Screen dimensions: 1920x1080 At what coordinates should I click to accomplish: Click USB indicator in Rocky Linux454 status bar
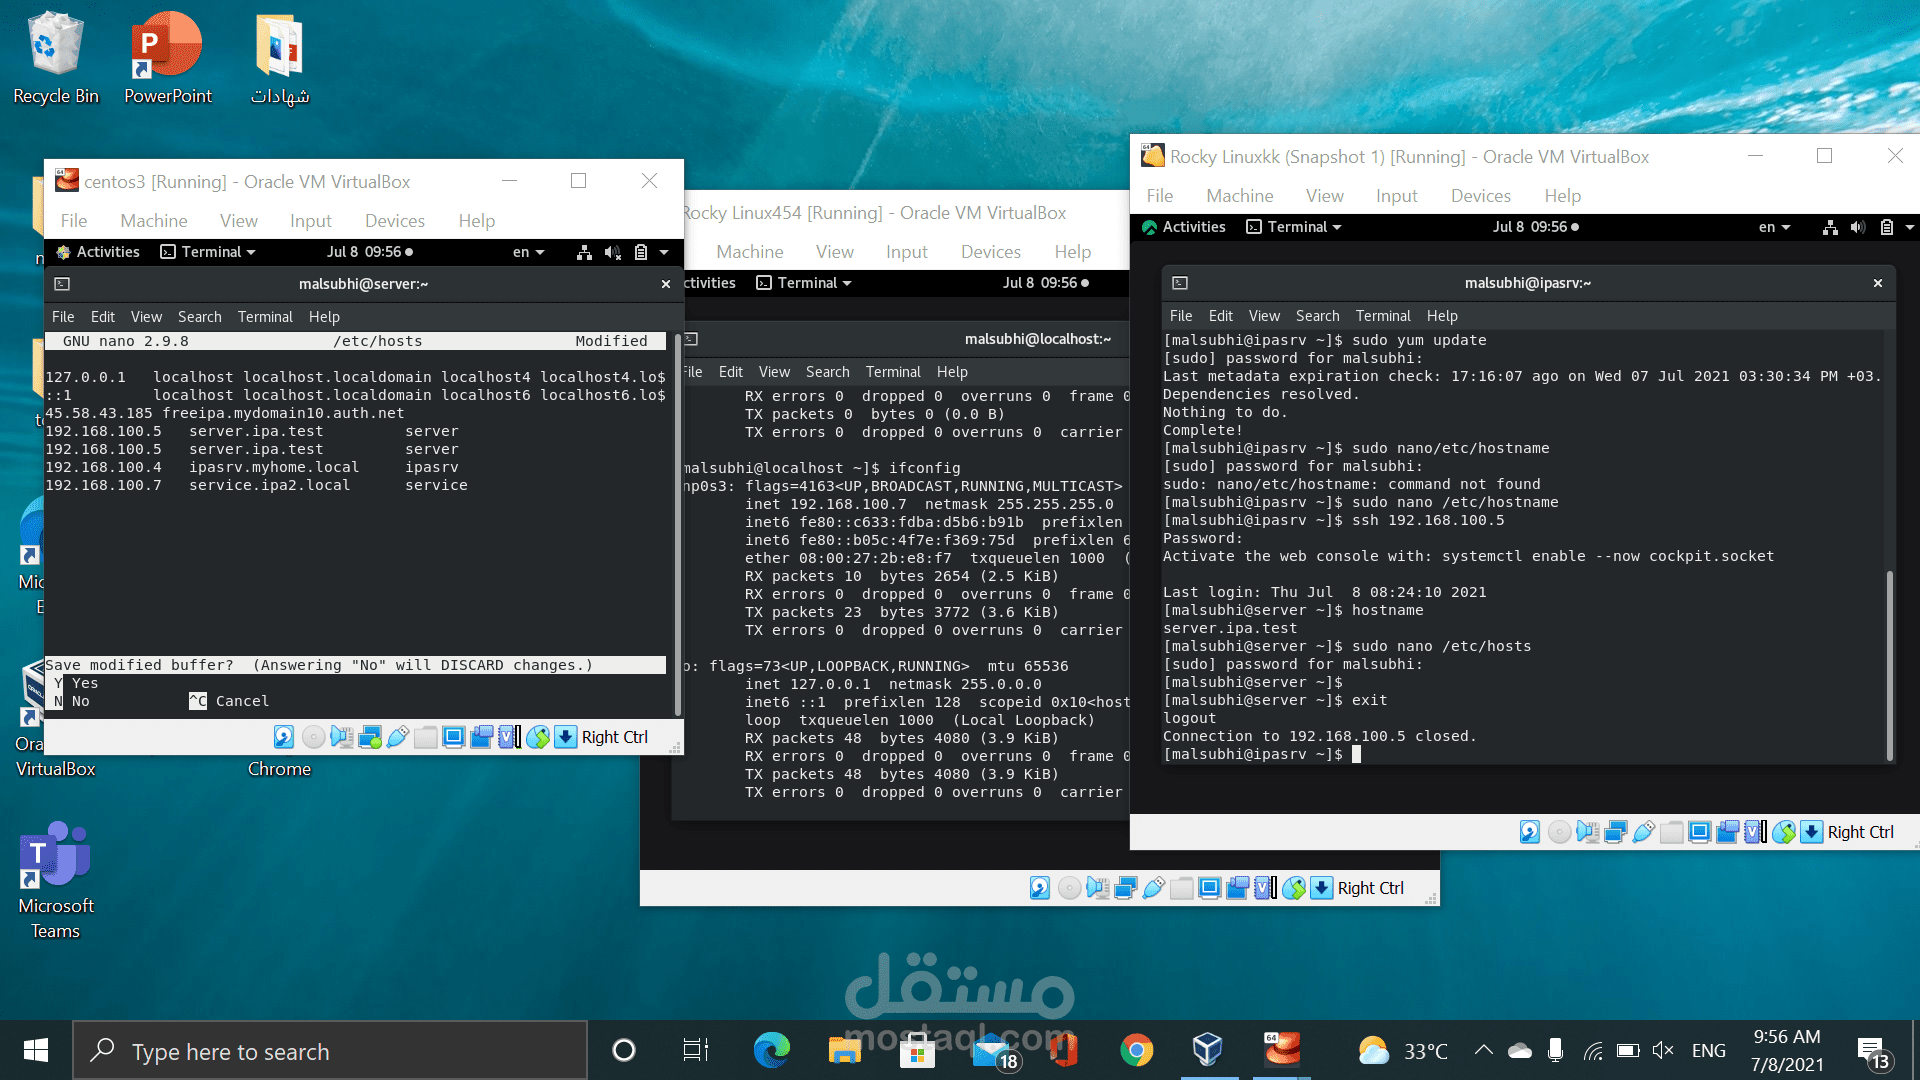coord(1153,888)
